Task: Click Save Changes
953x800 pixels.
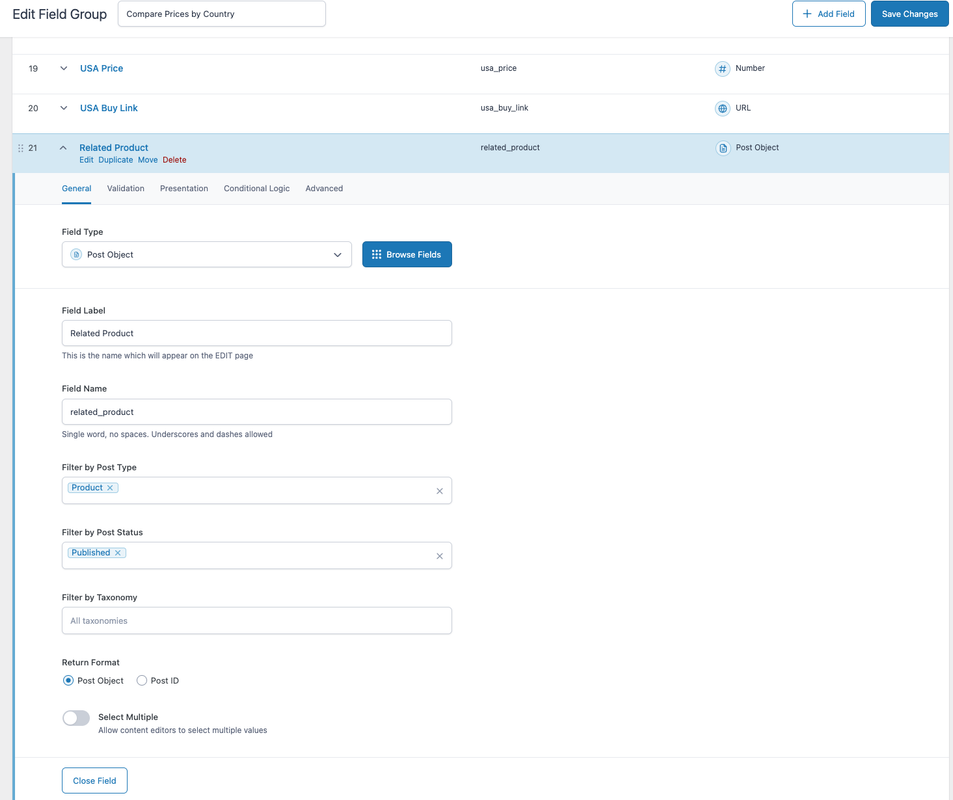Action: pos(909,14)
